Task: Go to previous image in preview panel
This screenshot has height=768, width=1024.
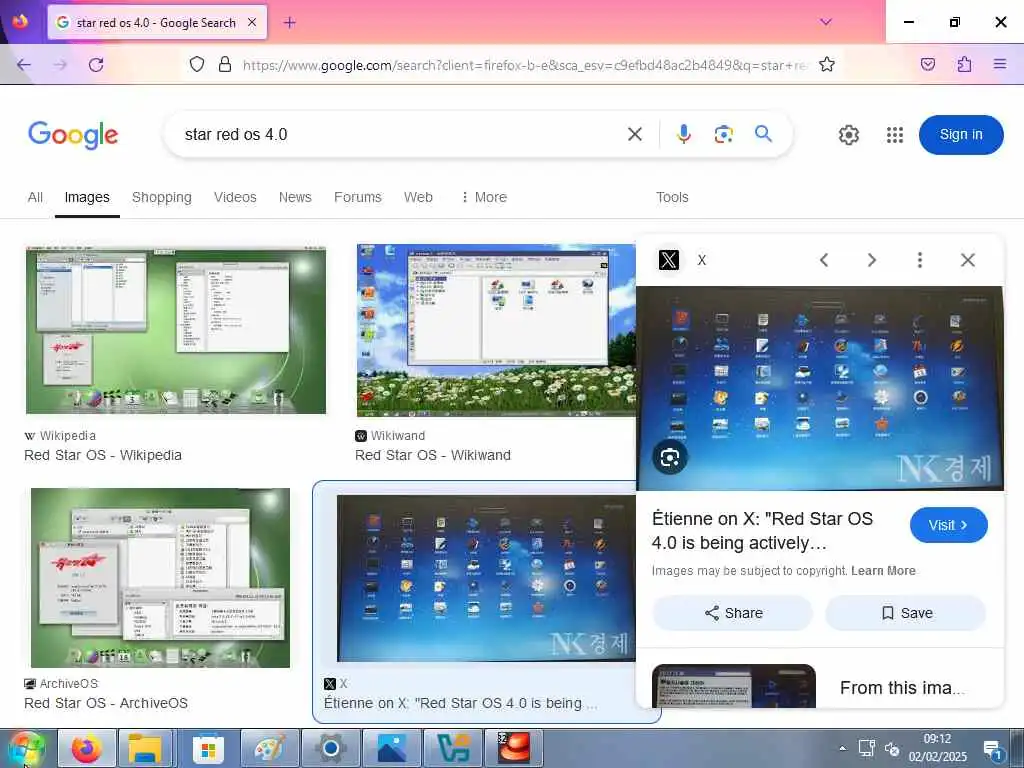Action: pos(824,260)
